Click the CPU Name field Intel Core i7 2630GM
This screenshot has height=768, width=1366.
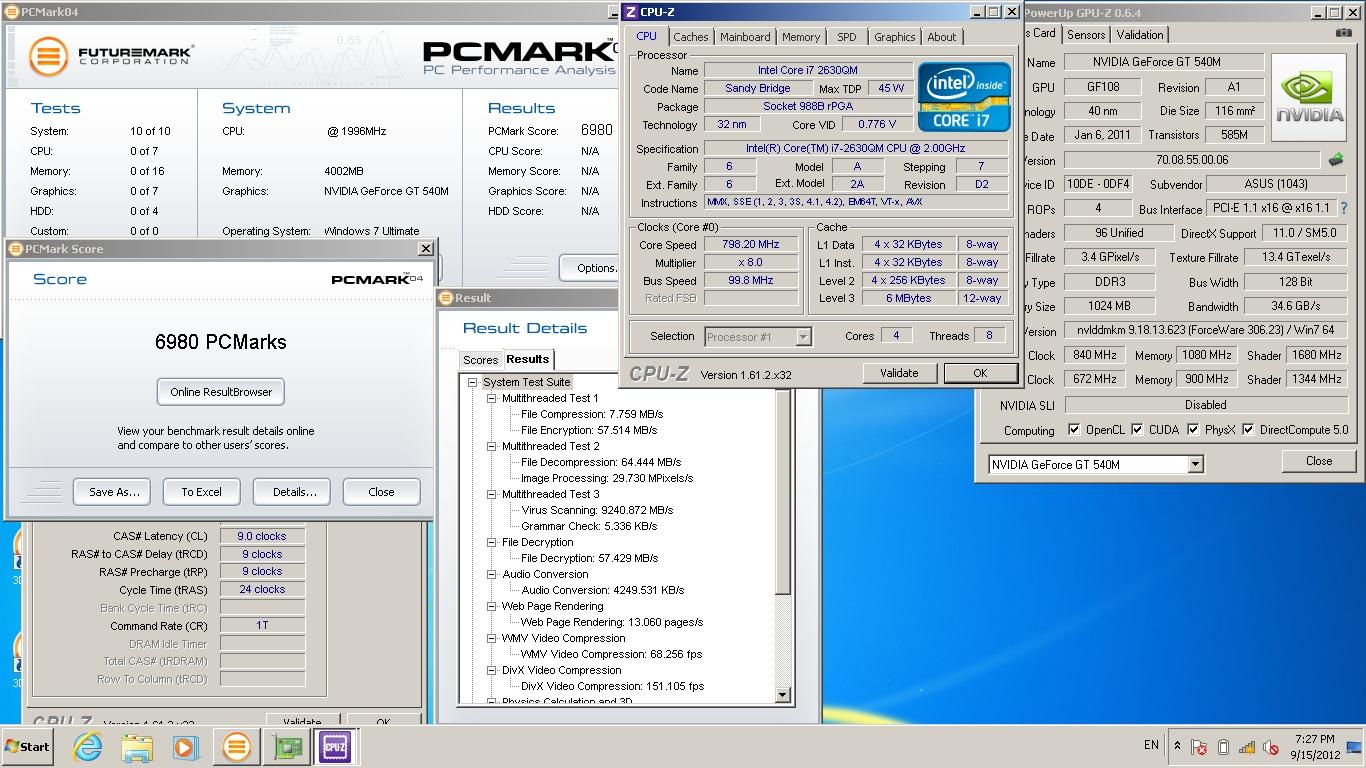(808, 70)
